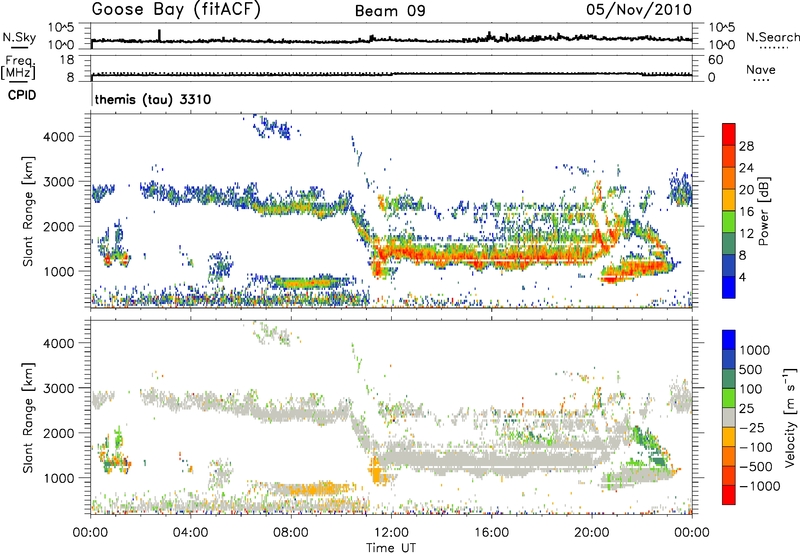Click the 'Power [dB]' colorbar label

(764, 211)
